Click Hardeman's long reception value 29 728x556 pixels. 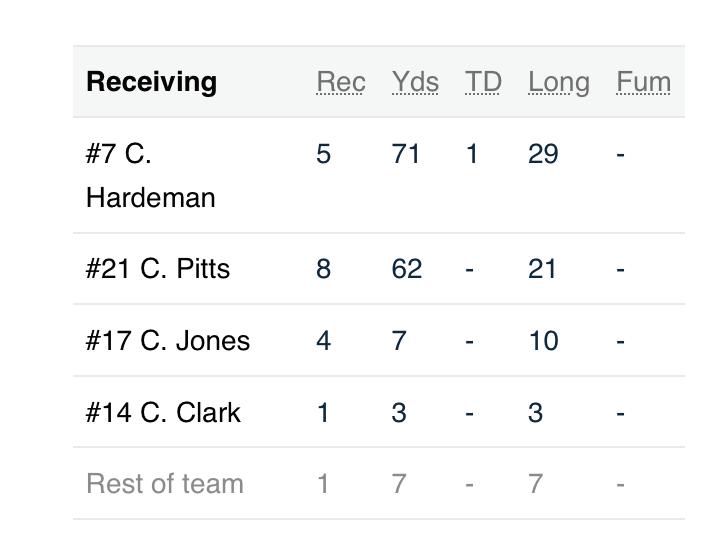pyautogui.click(x=542, y=154)
